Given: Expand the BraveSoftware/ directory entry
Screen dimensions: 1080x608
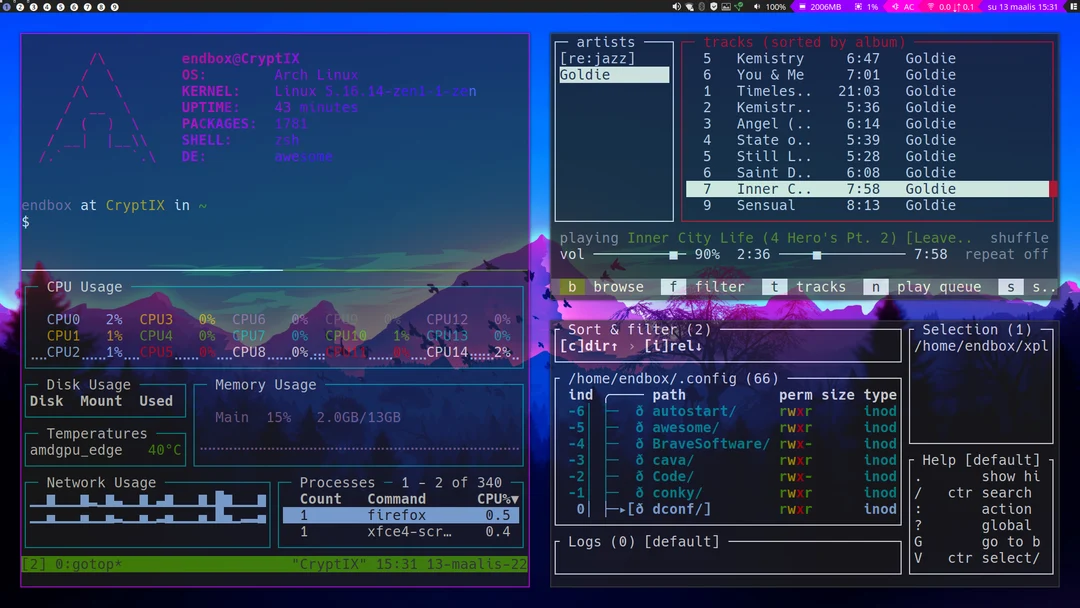Looking at the screenshot, I should [706, 443].
